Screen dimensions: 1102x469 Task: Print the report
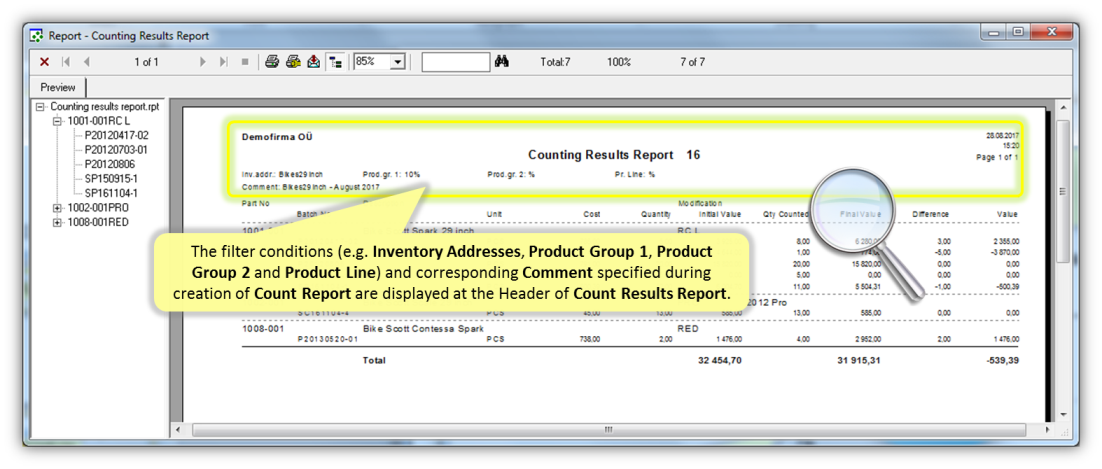271,62
